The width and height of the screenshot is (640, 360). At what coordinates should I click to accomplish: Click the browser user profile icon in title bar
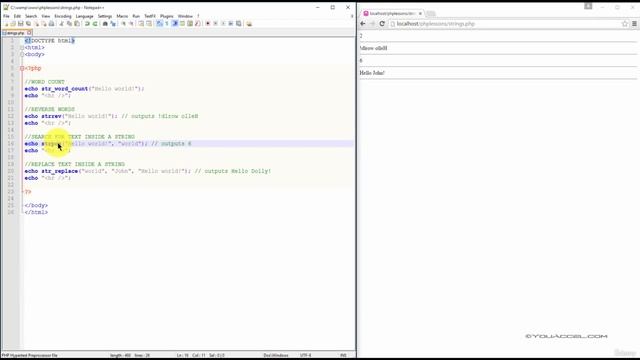click(x=588, y=6)
